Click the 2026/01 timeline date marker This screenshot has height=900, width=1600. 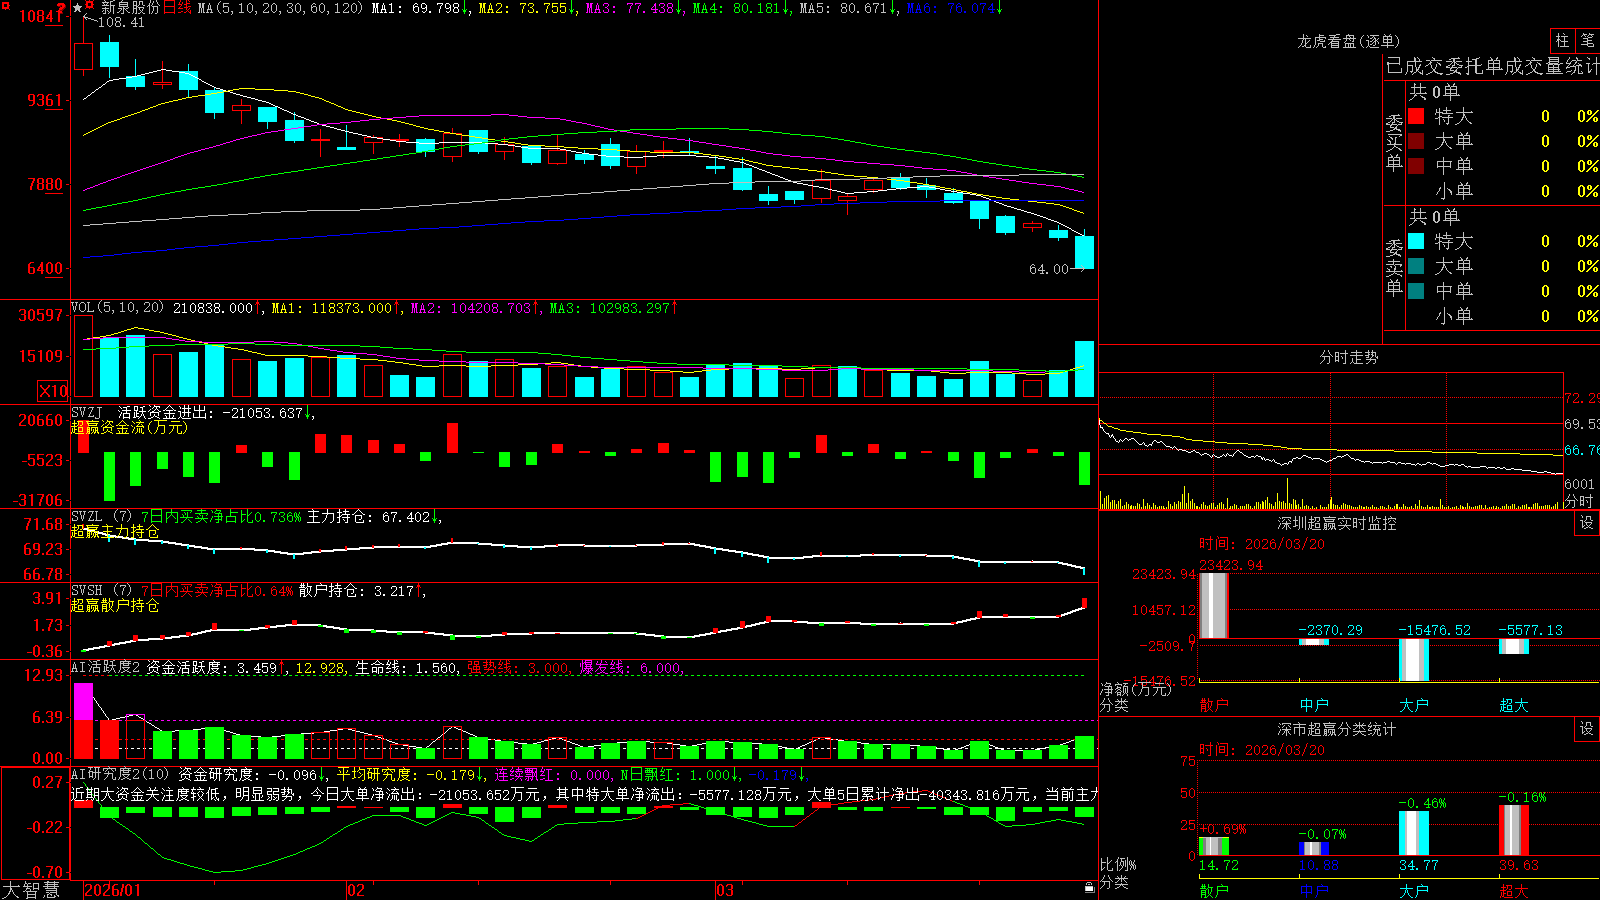point(113,890)
